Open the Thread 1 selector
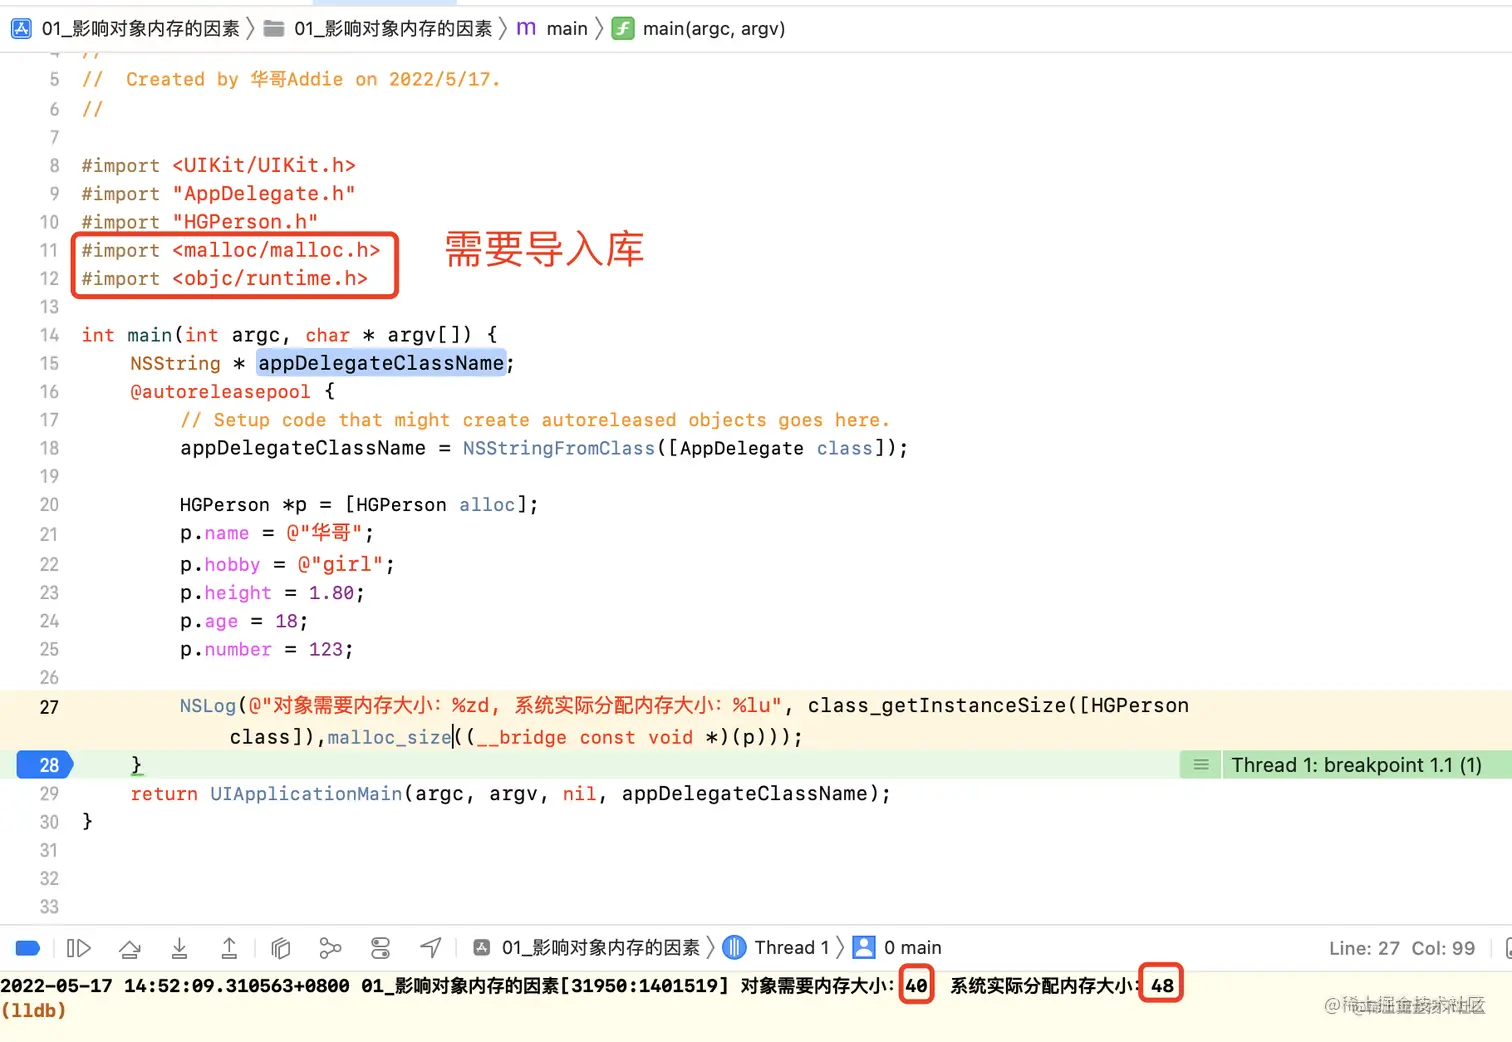 click(x=777, y=948)
